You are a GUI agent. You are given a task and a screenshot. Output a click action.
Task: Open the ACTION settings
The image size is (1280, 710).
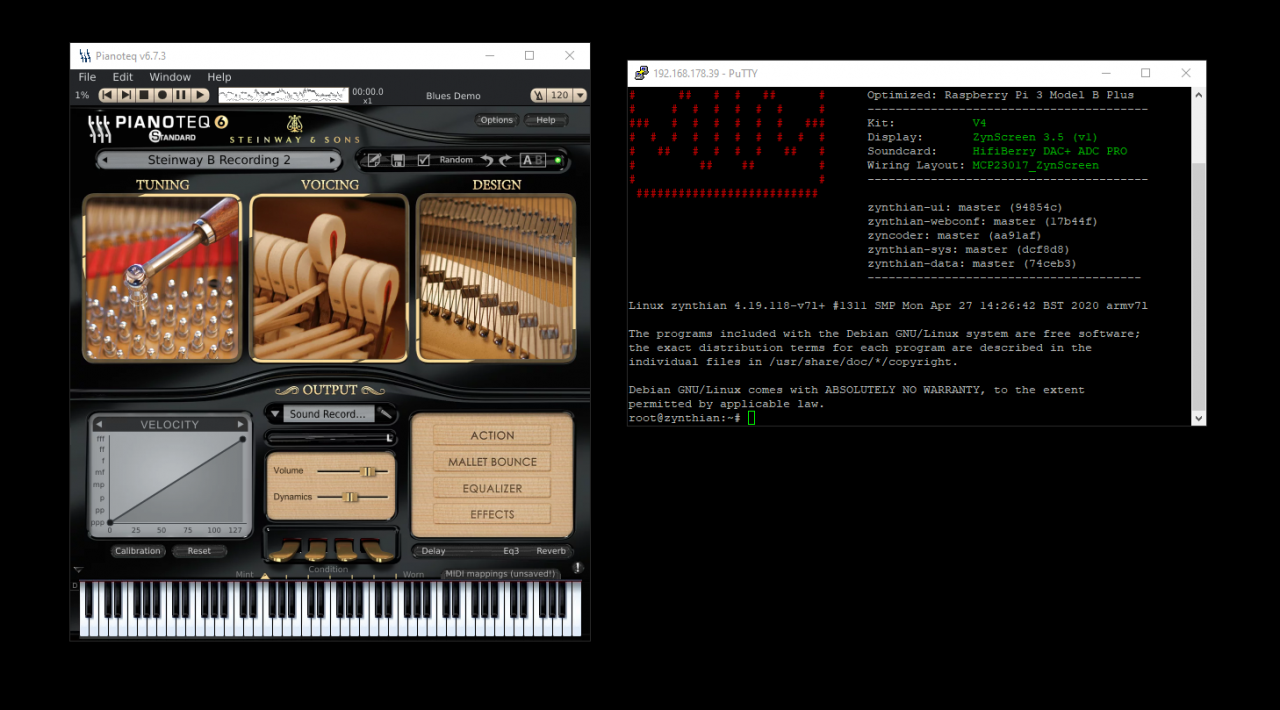pos(492,436)
